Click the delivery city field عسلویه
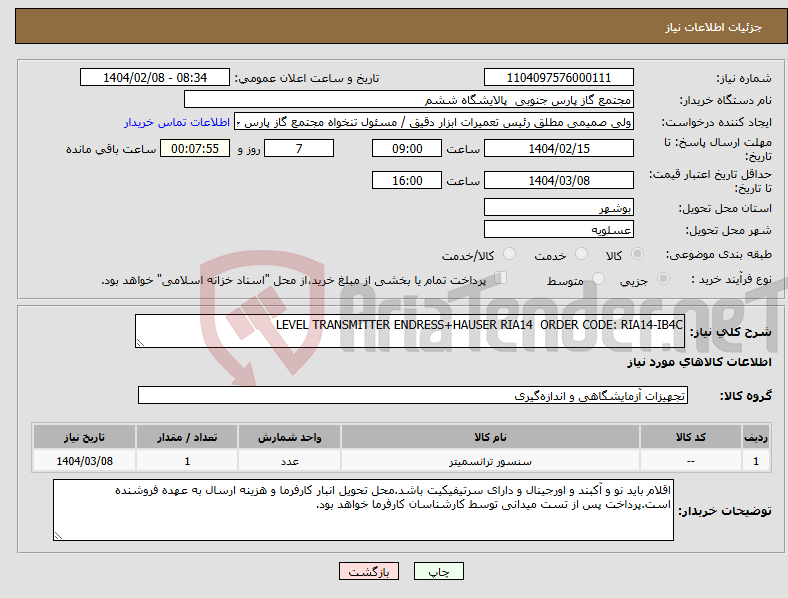 point(558,229)
